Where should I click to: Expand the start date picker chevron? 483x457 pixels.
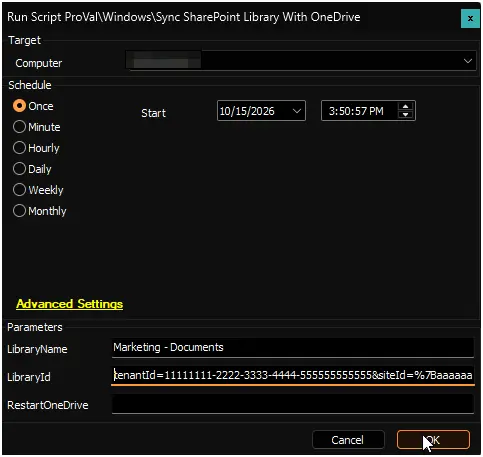(x=297, y=111)
